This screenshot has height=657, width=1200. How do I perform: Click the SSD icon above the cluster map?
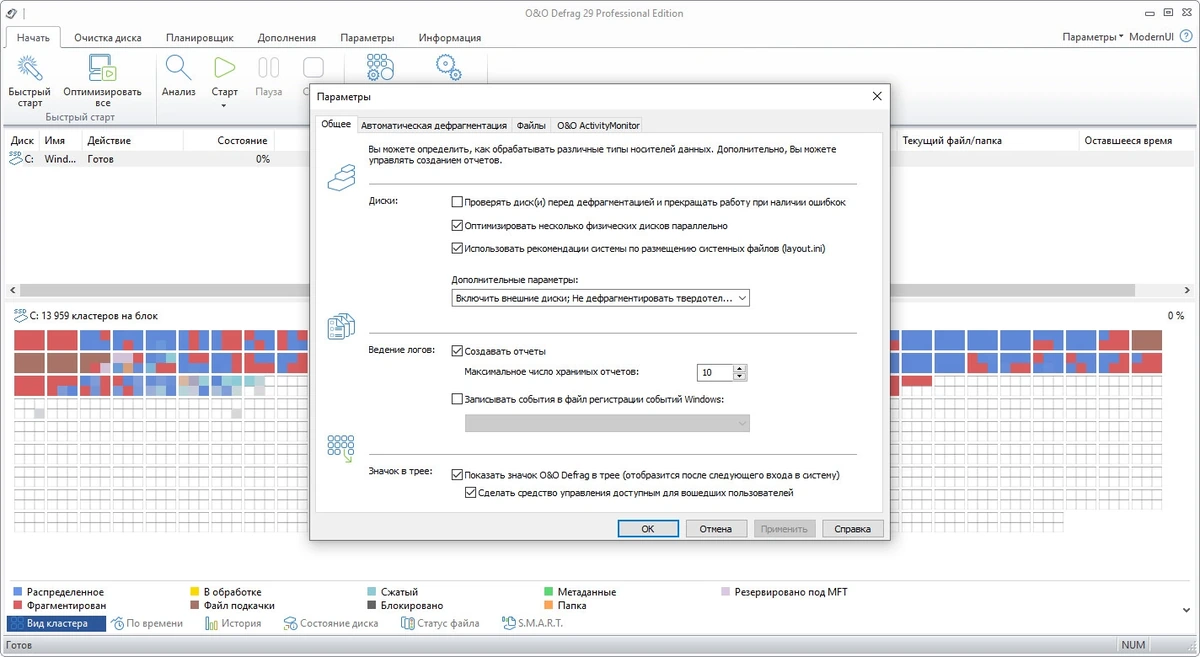pyautogui.click(x=19, y=315)
